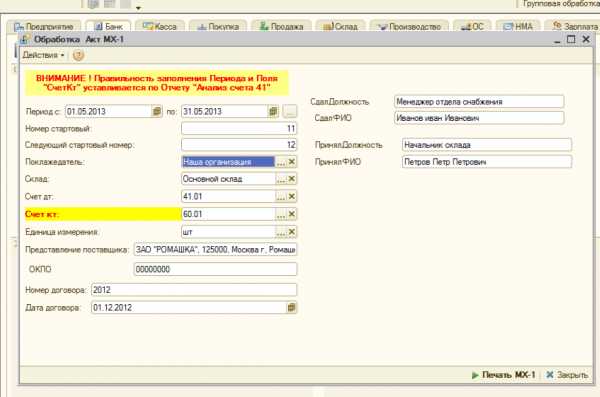Viewport: 600px width, 397px height.
Task: Clear the Поклажедатель field
Action: 292,162
